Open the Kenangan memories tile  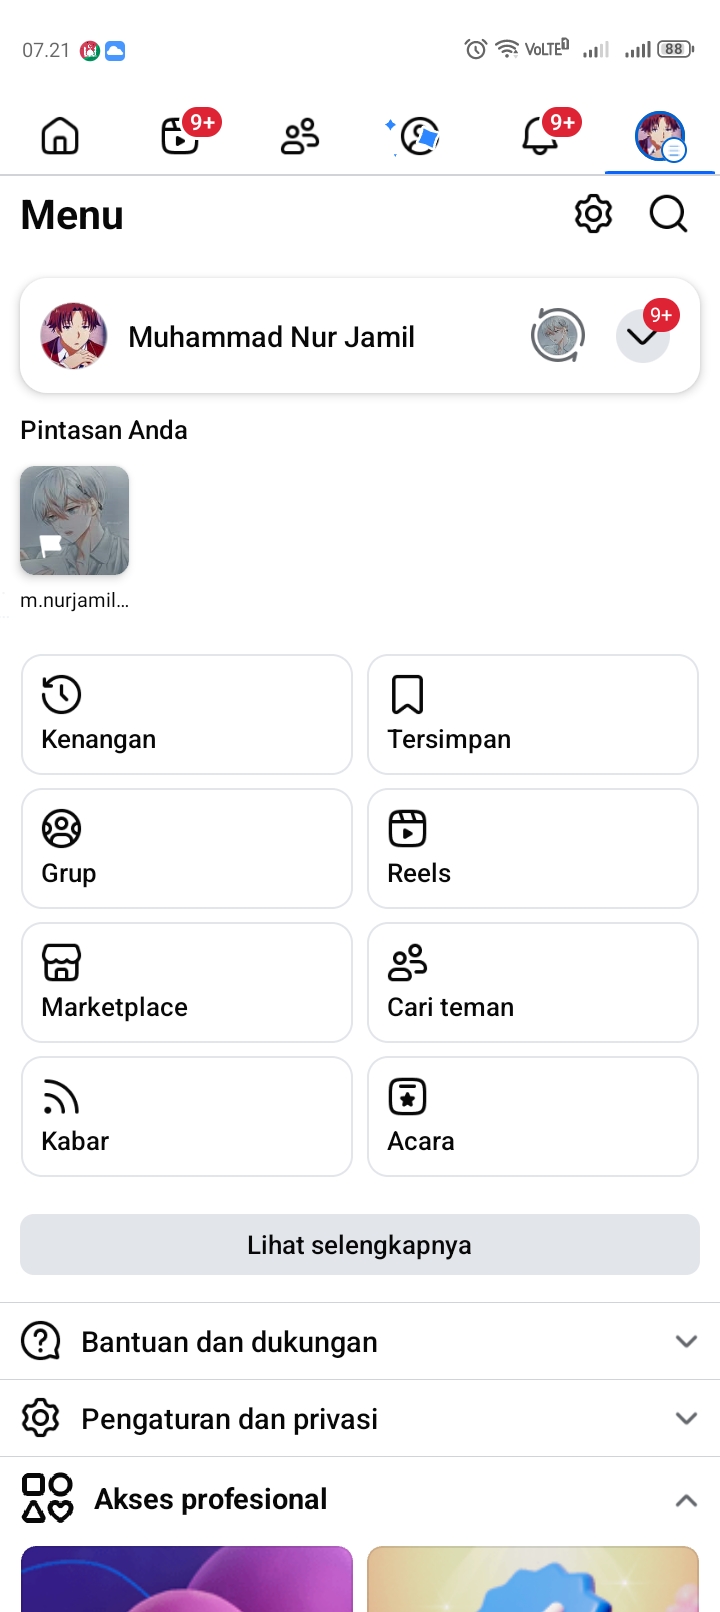pyautogui.click(x=187, y=714)
